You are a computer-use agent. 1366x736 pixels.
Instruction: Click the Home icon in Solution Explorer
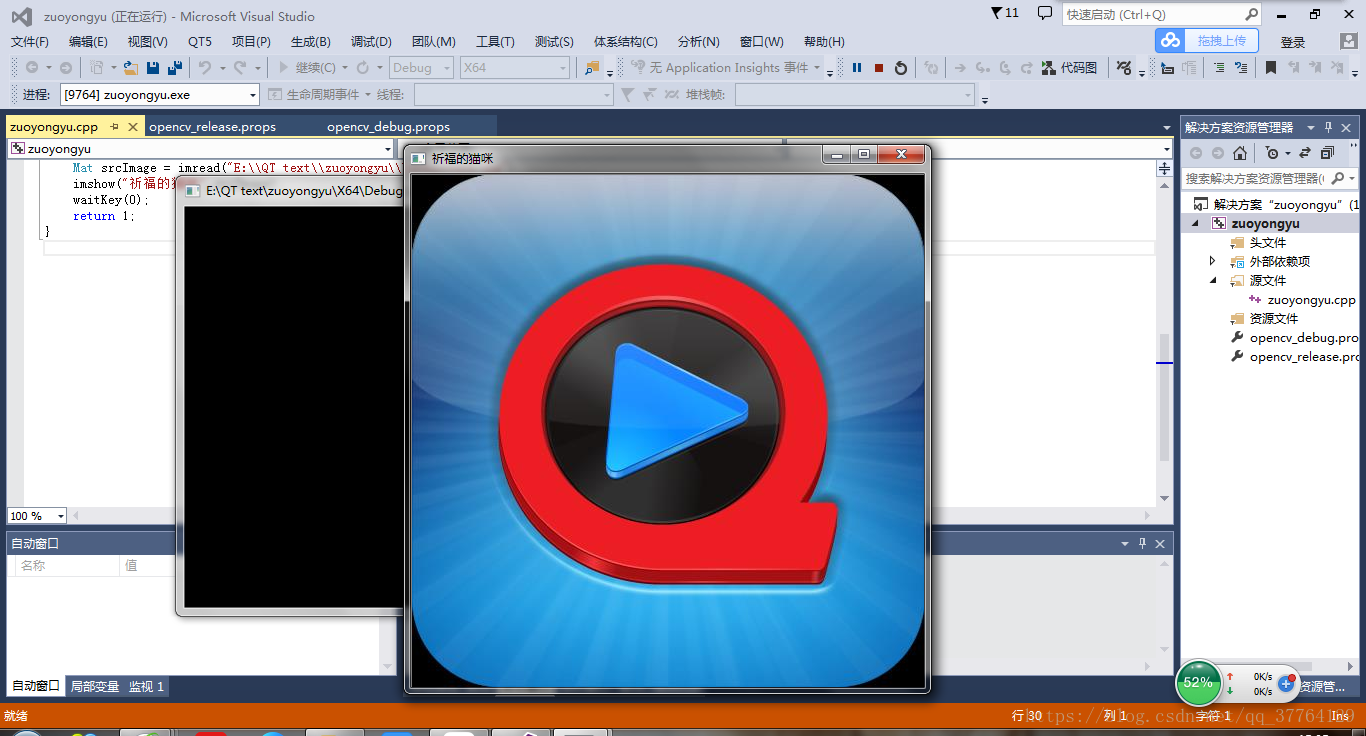pyautogui.click(x=1240, y=153)
